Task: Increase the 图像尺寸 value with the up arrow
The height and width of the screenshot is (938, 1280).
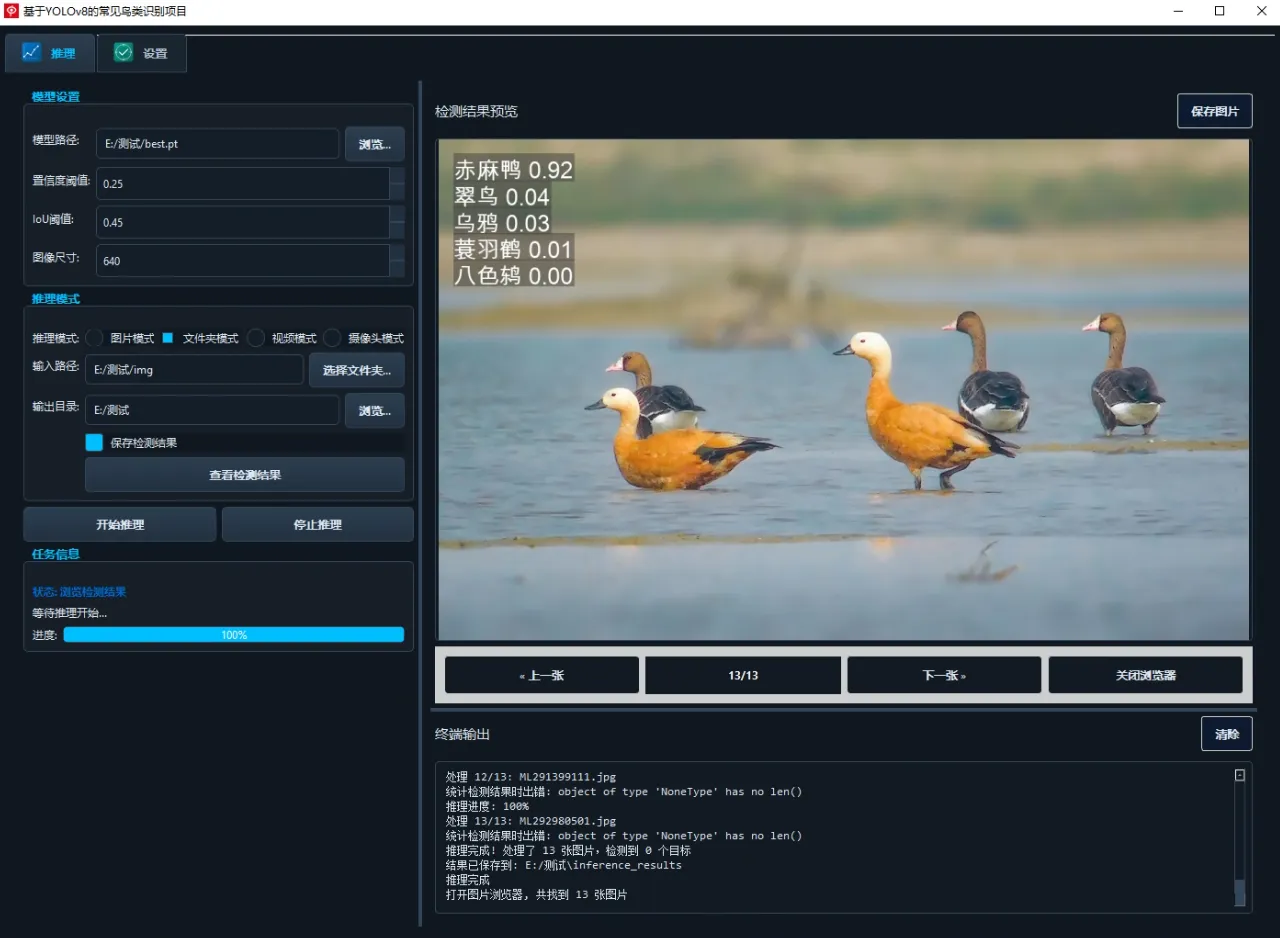Action: pyautogui.click(x=397, y=252)
